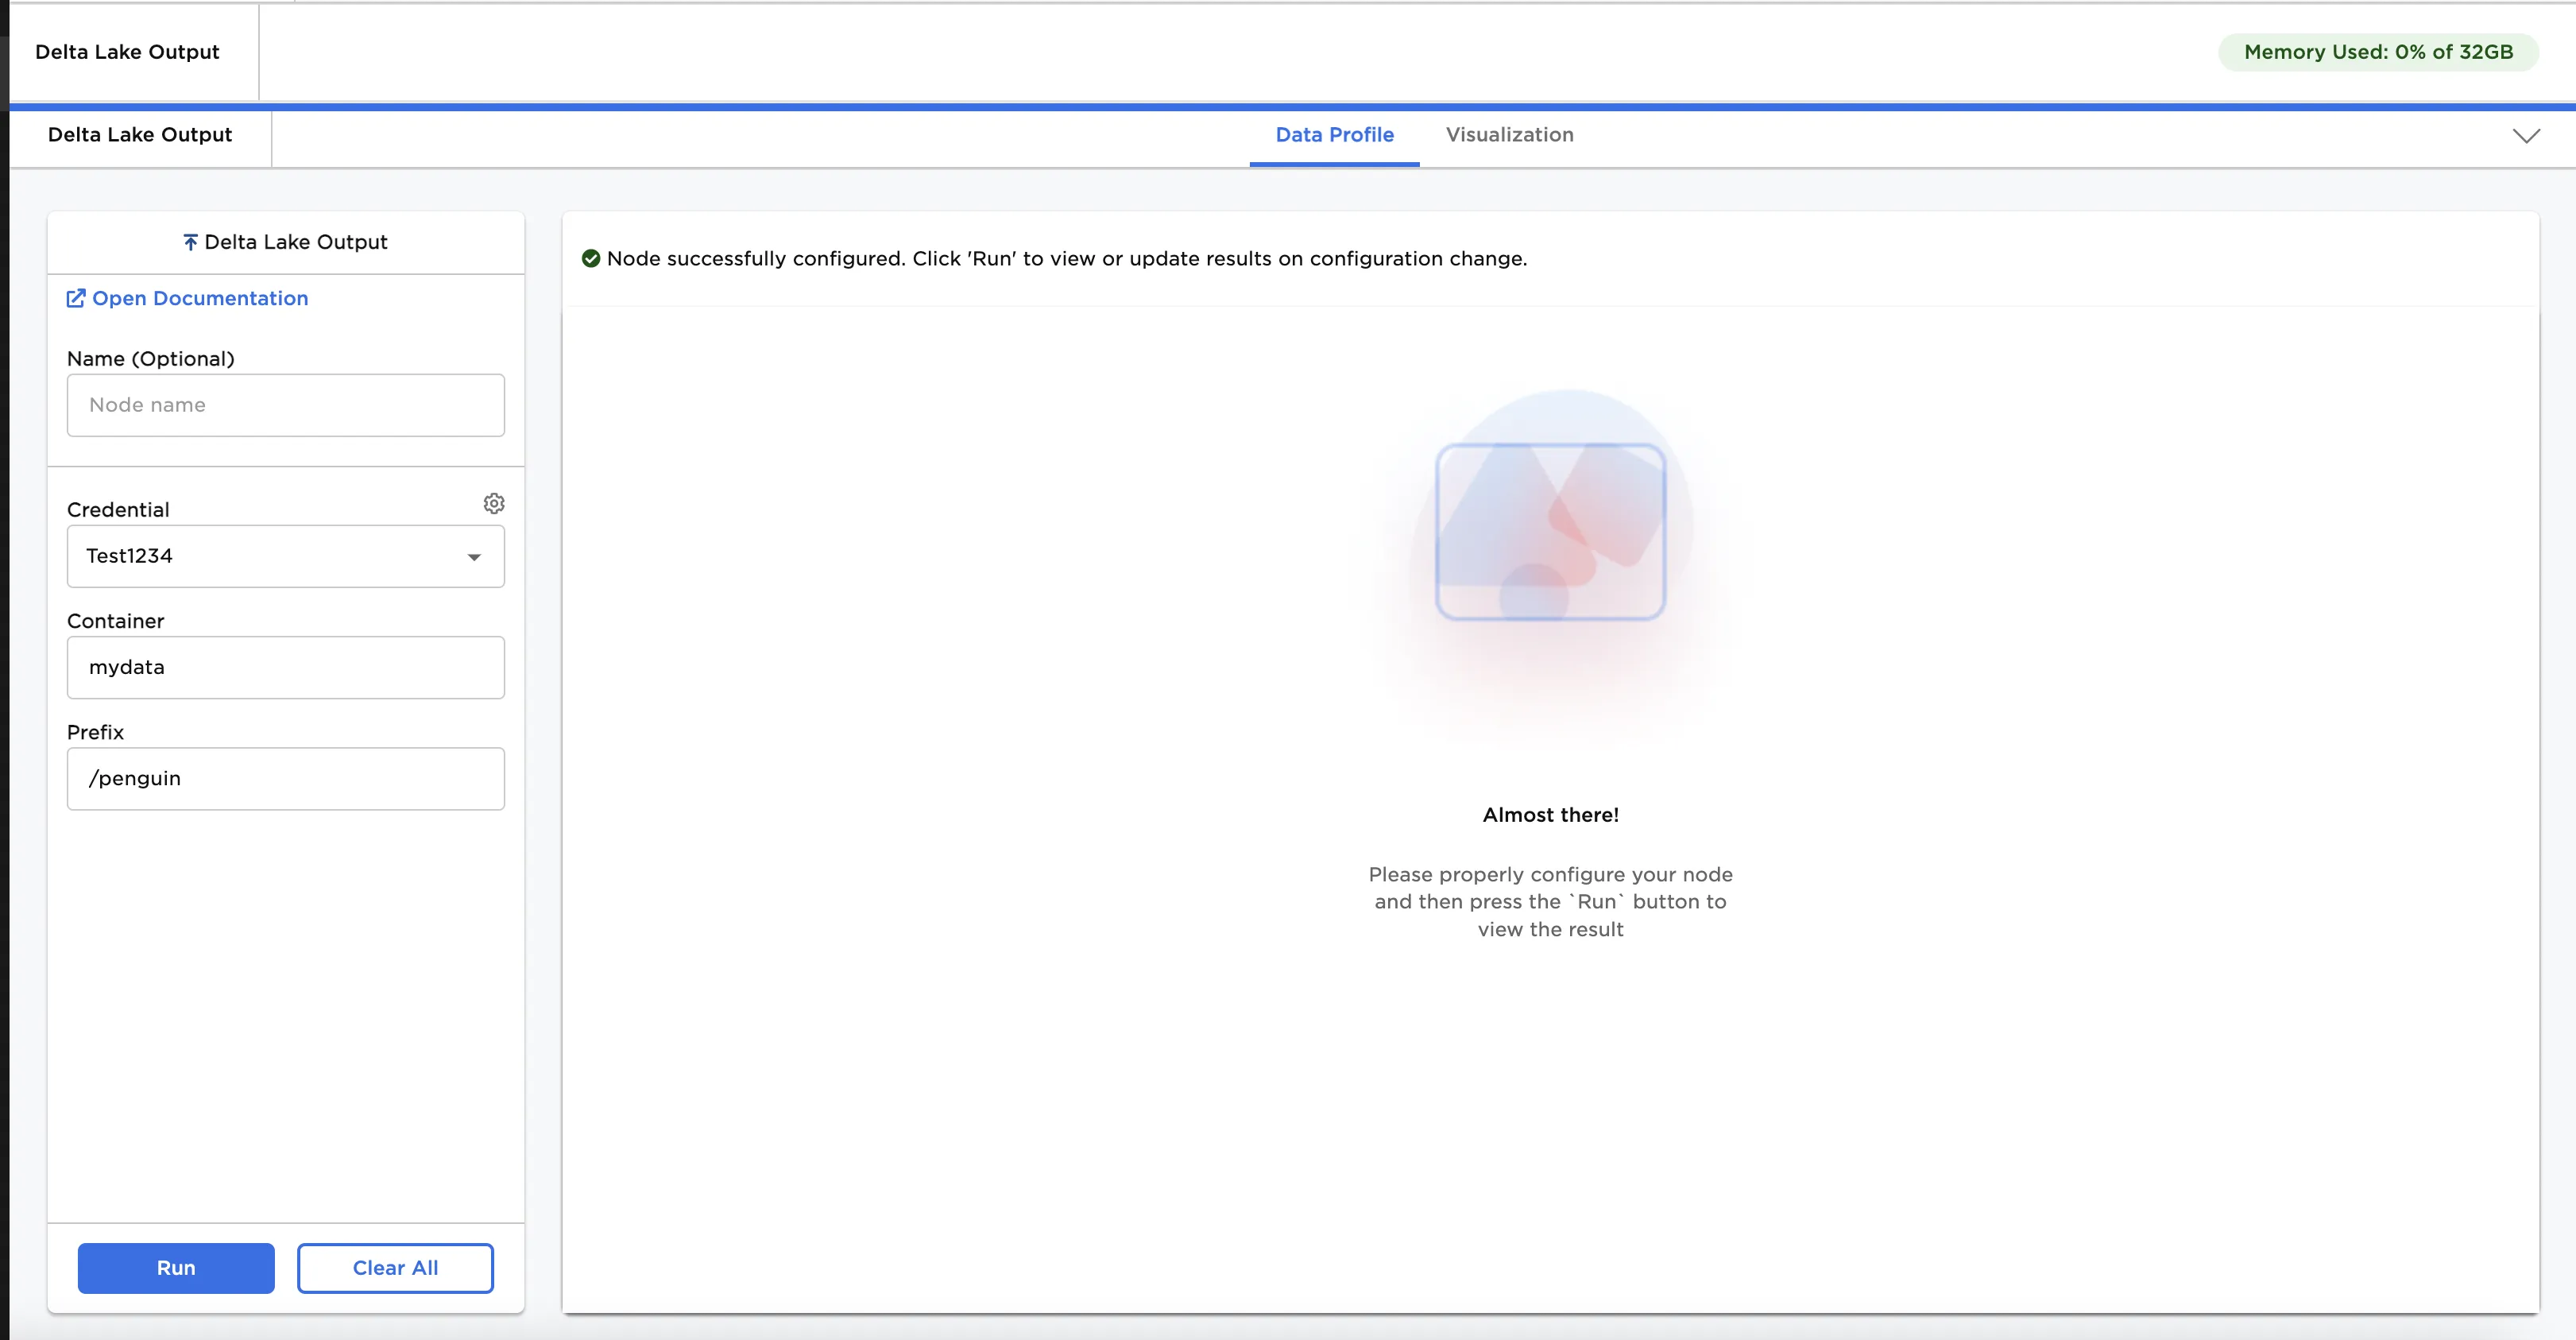Click the external-link icon beside Open Documentation
This screenshot has height=1340, width=2576.
tap(76, 298)
